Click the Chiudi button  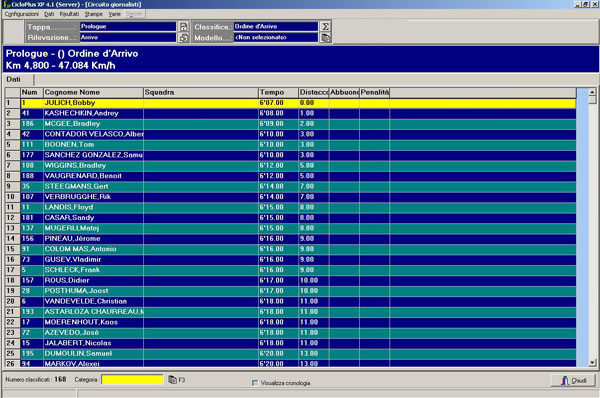coord(574,380)
